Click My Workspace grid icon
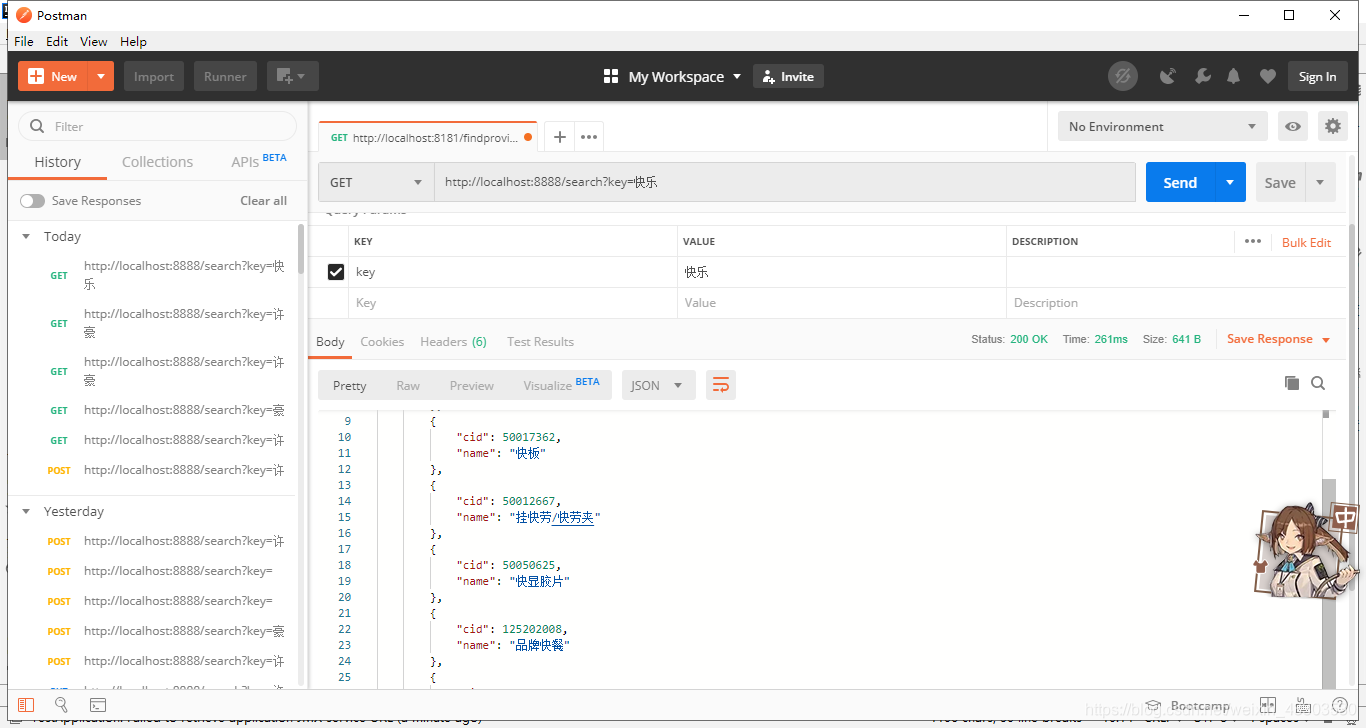This screenshot has width=1366, height=728. (611, 76)
